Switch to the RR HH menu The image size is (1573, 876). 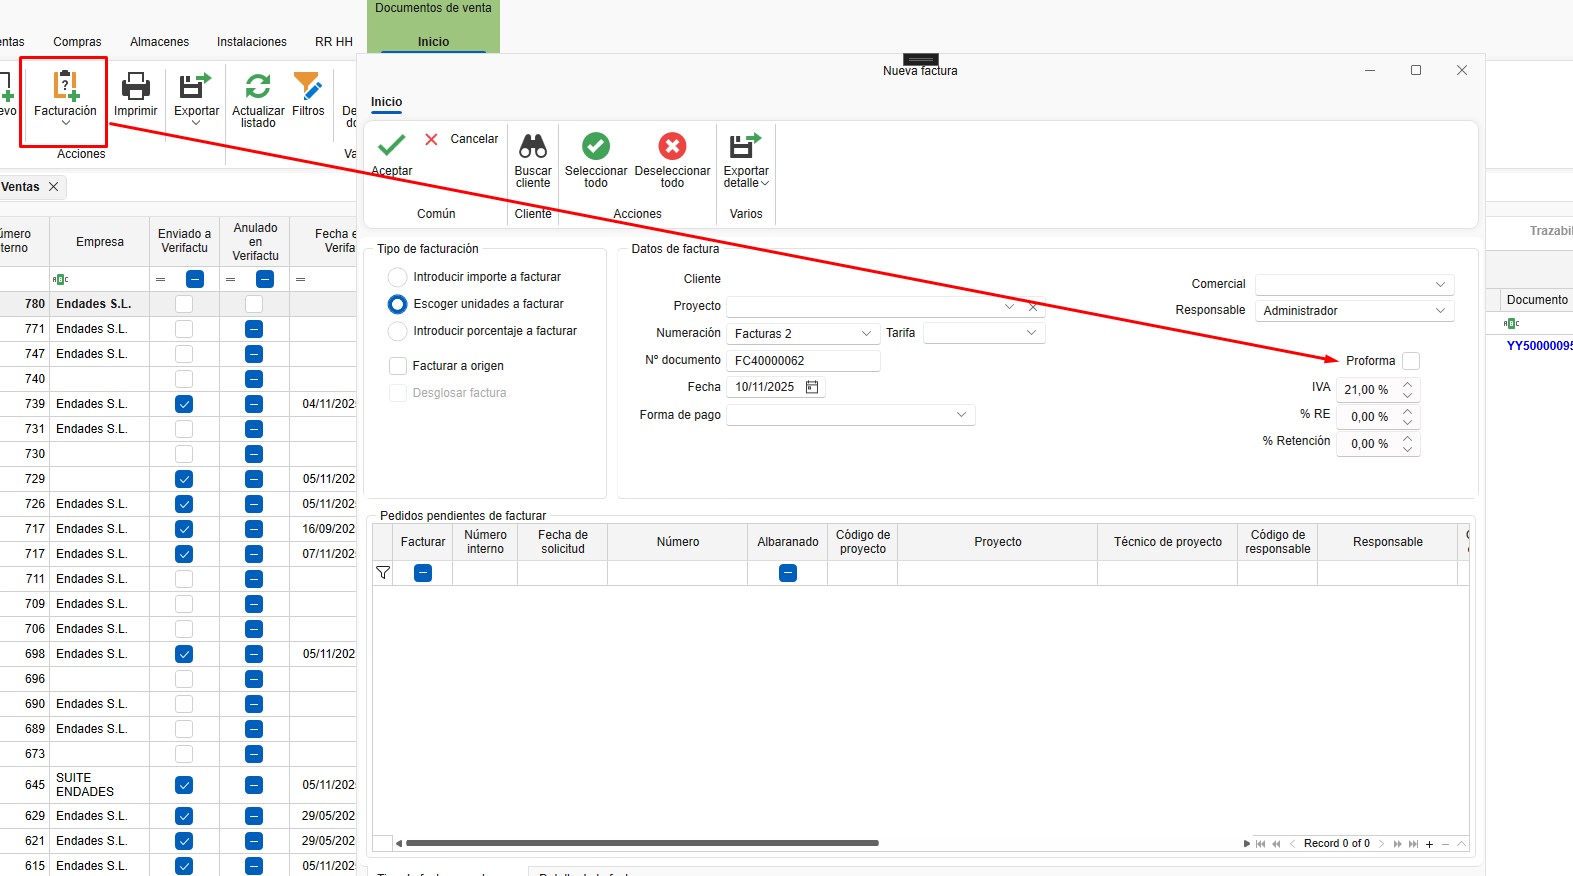(x=334, y=42)
